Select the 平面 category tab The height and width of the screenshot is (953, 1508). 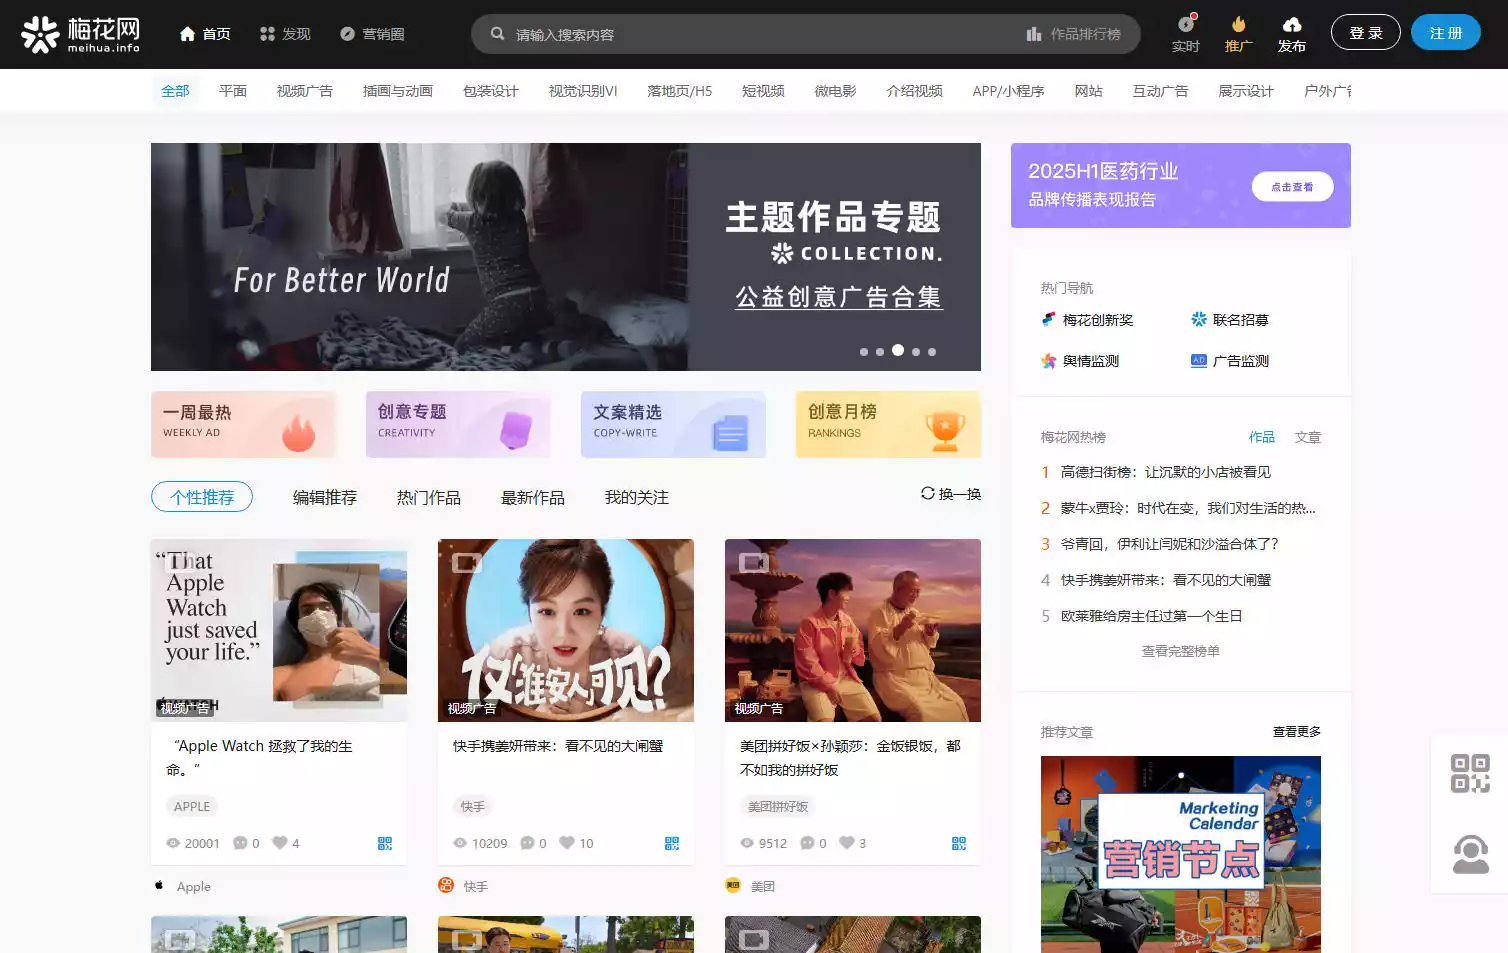coord(233,91)
